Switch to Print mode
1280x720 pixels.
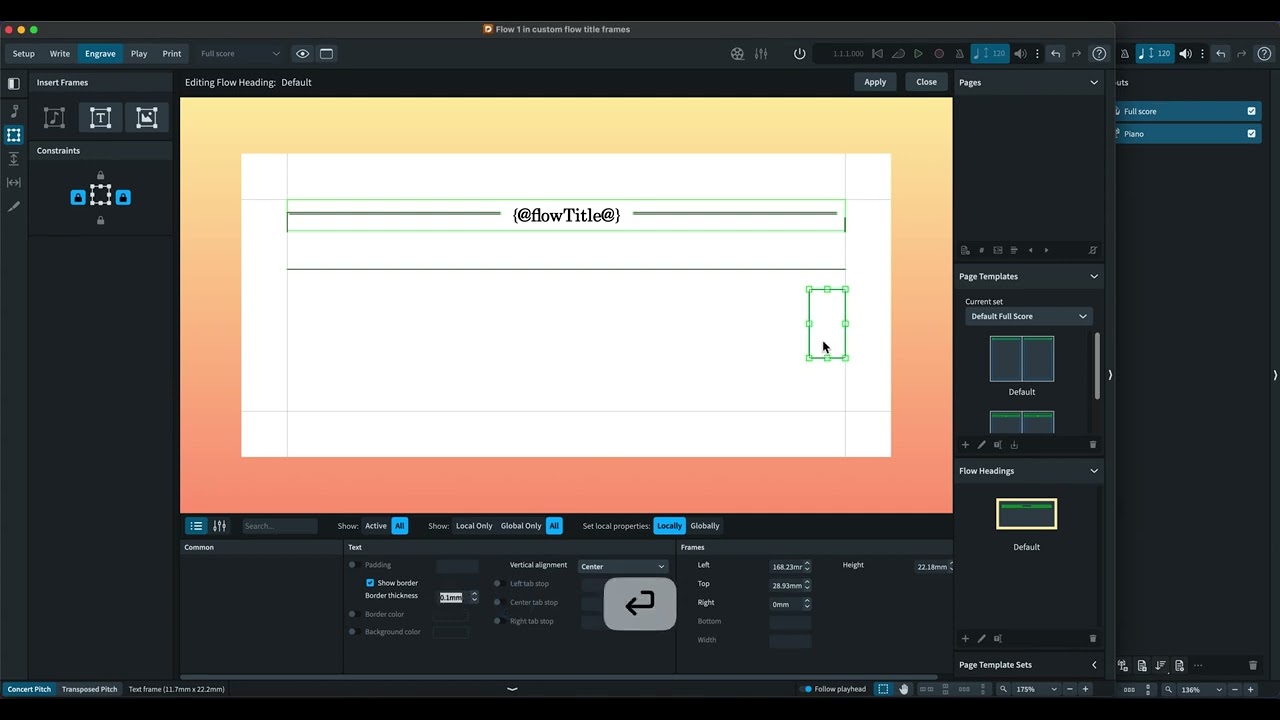click(172, 54)
